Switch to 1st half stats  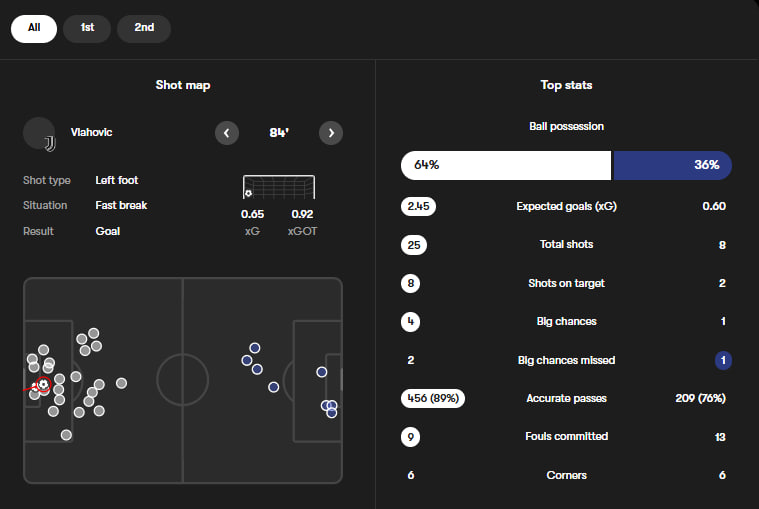pos(87,28)
